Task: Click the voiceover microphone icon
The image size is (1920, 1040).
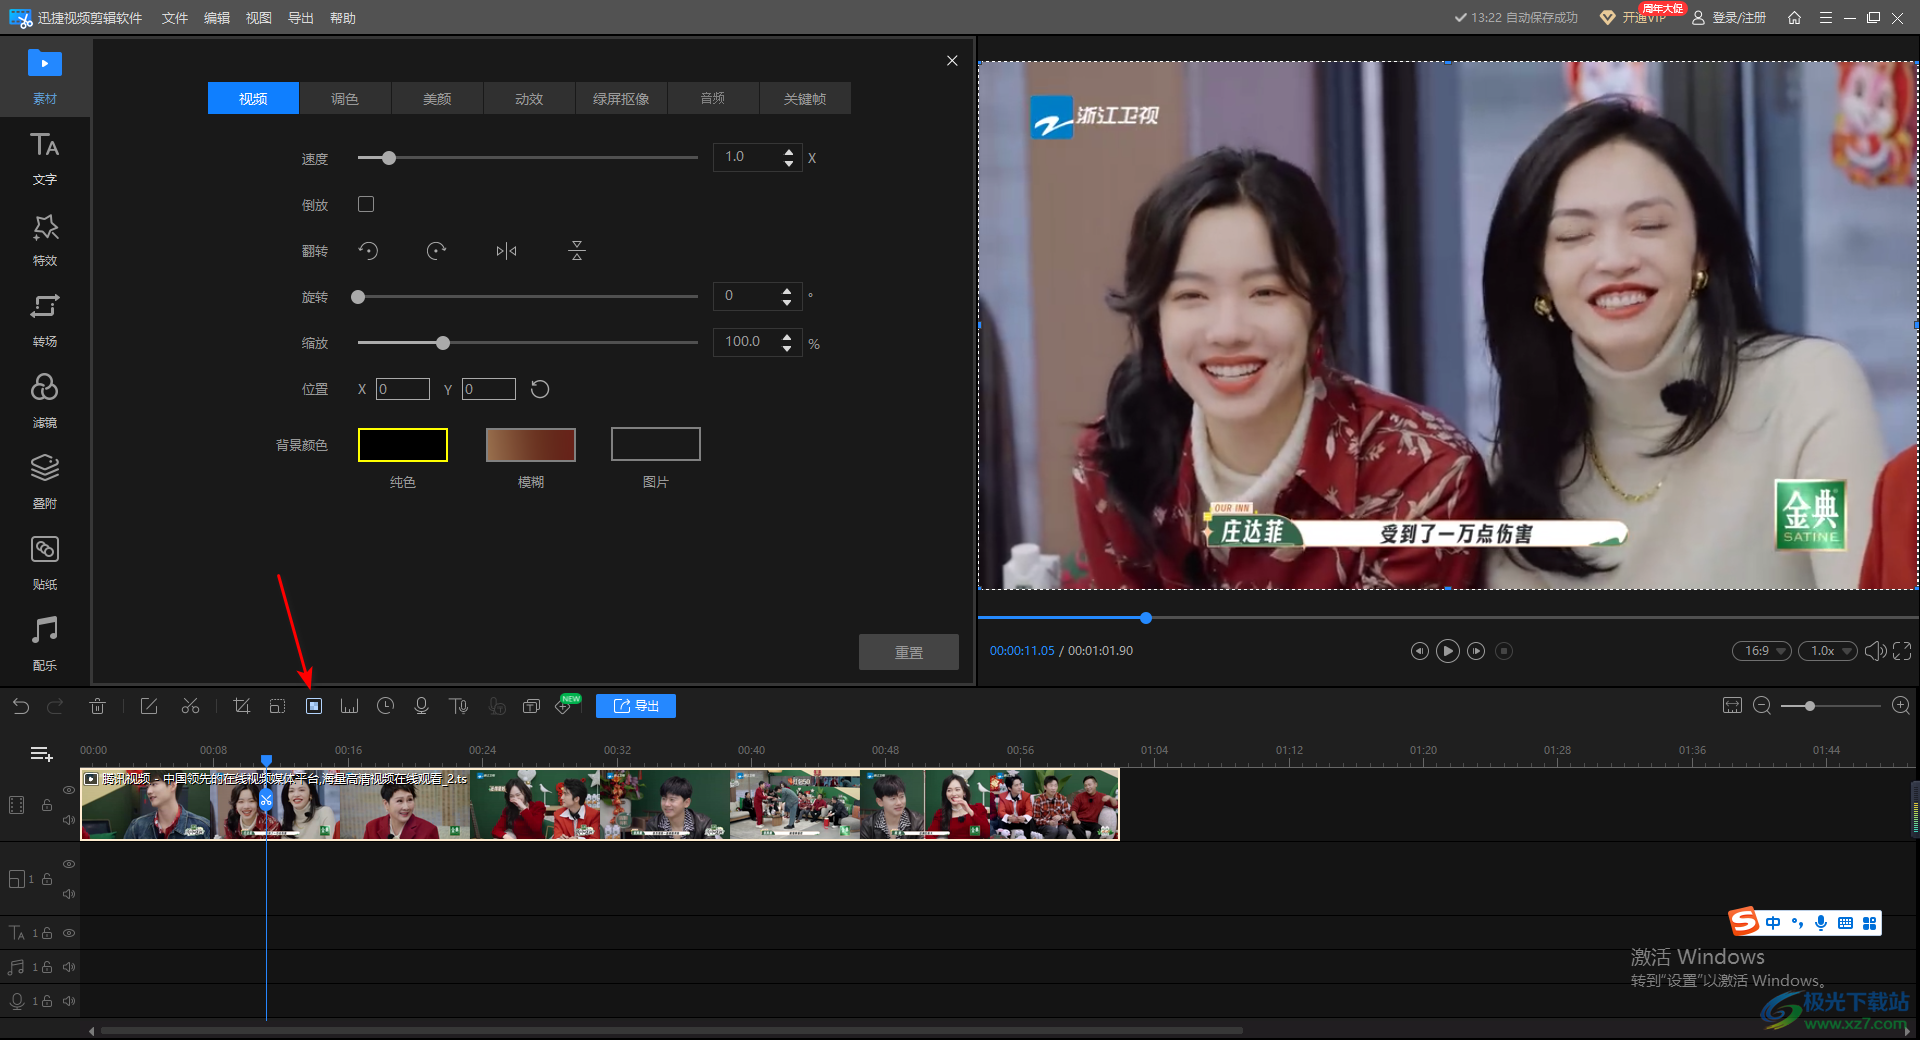Action: [x=421, y=706]
